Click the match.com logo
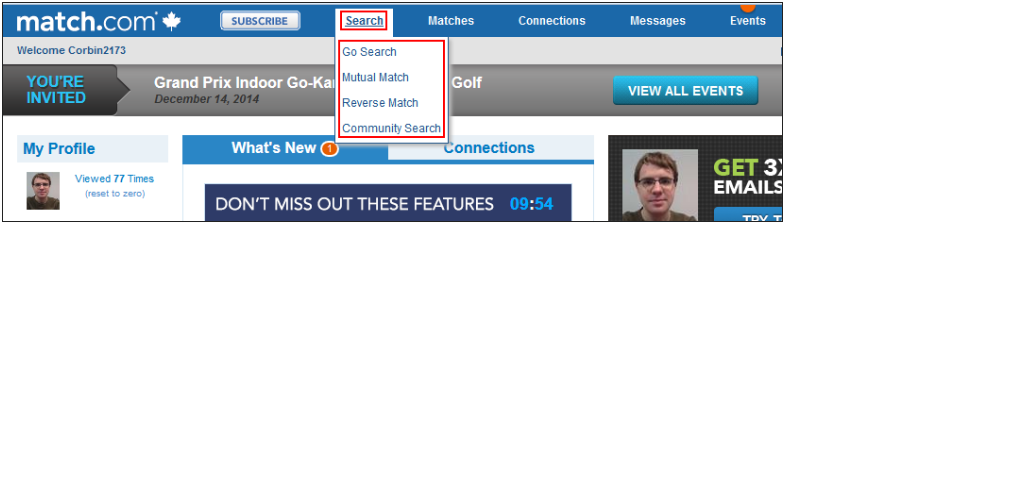This screenshot has height=490, width=1017. coord(99,21)
